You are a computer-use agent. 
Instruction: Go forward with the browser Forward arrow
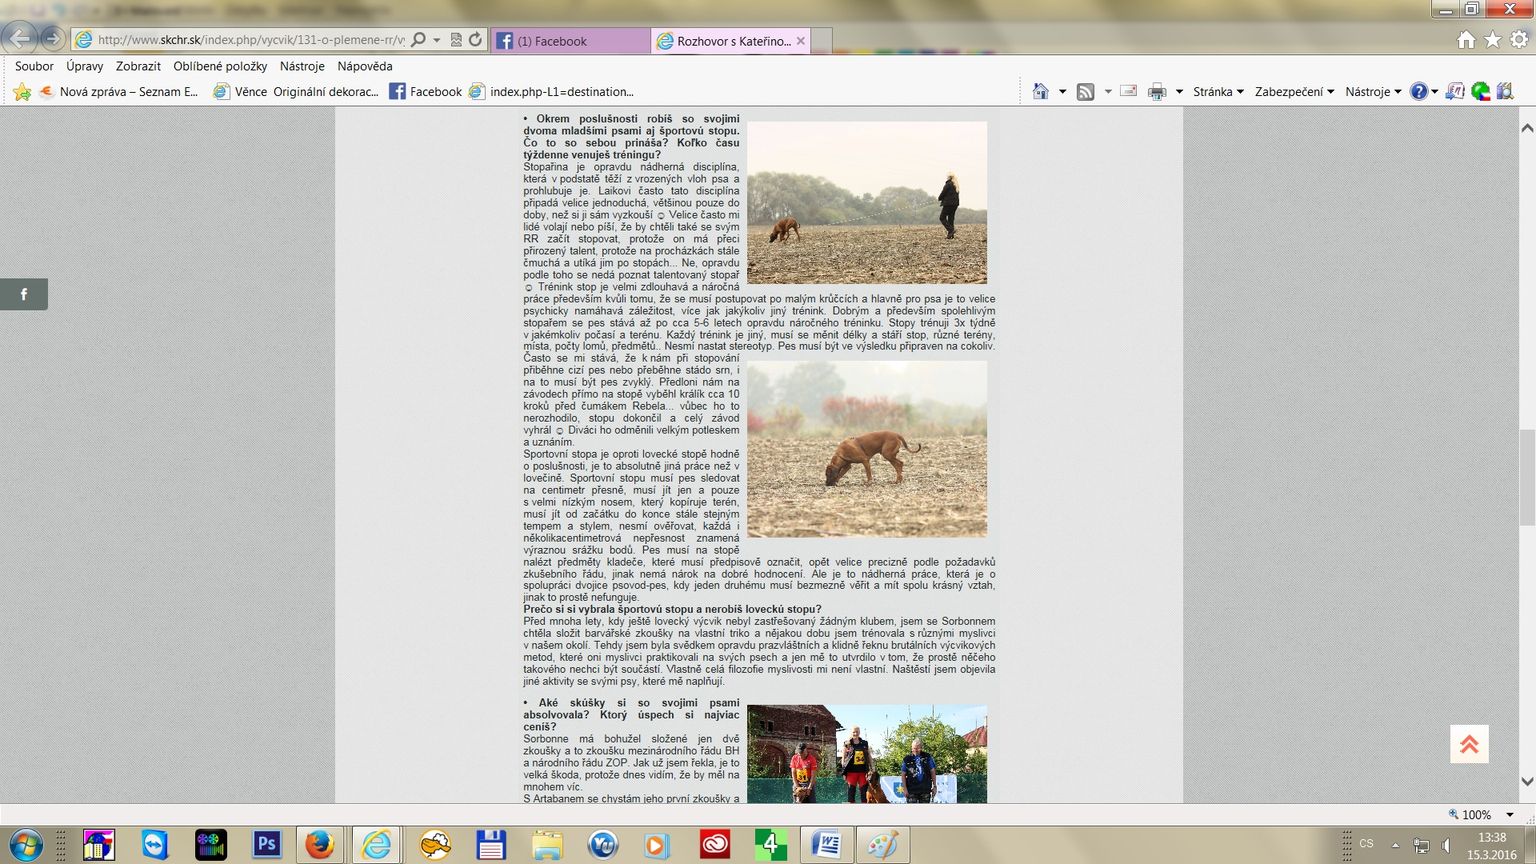click(52, 40)
